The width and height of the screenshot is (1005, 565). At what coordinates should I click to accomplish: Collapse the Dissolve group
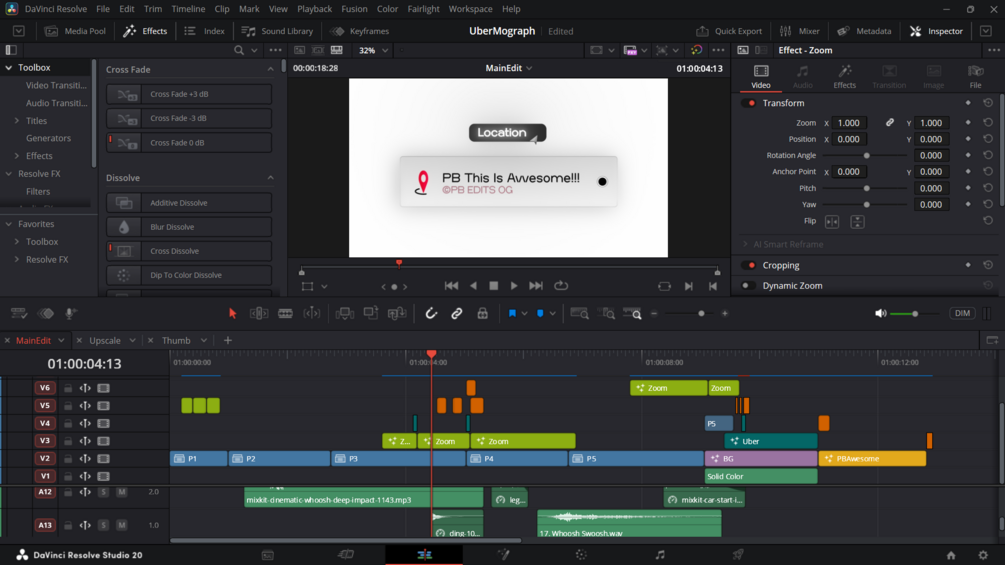click(270, 177)
